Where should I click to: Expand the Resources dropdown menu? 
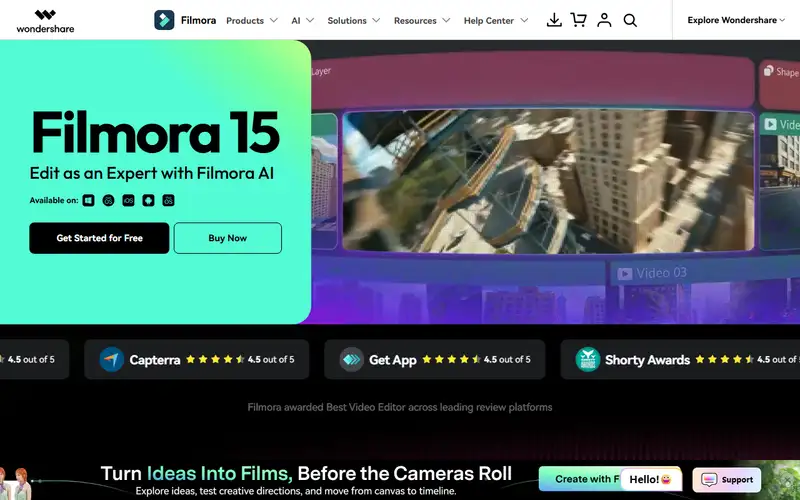click(x=422, y=20)
